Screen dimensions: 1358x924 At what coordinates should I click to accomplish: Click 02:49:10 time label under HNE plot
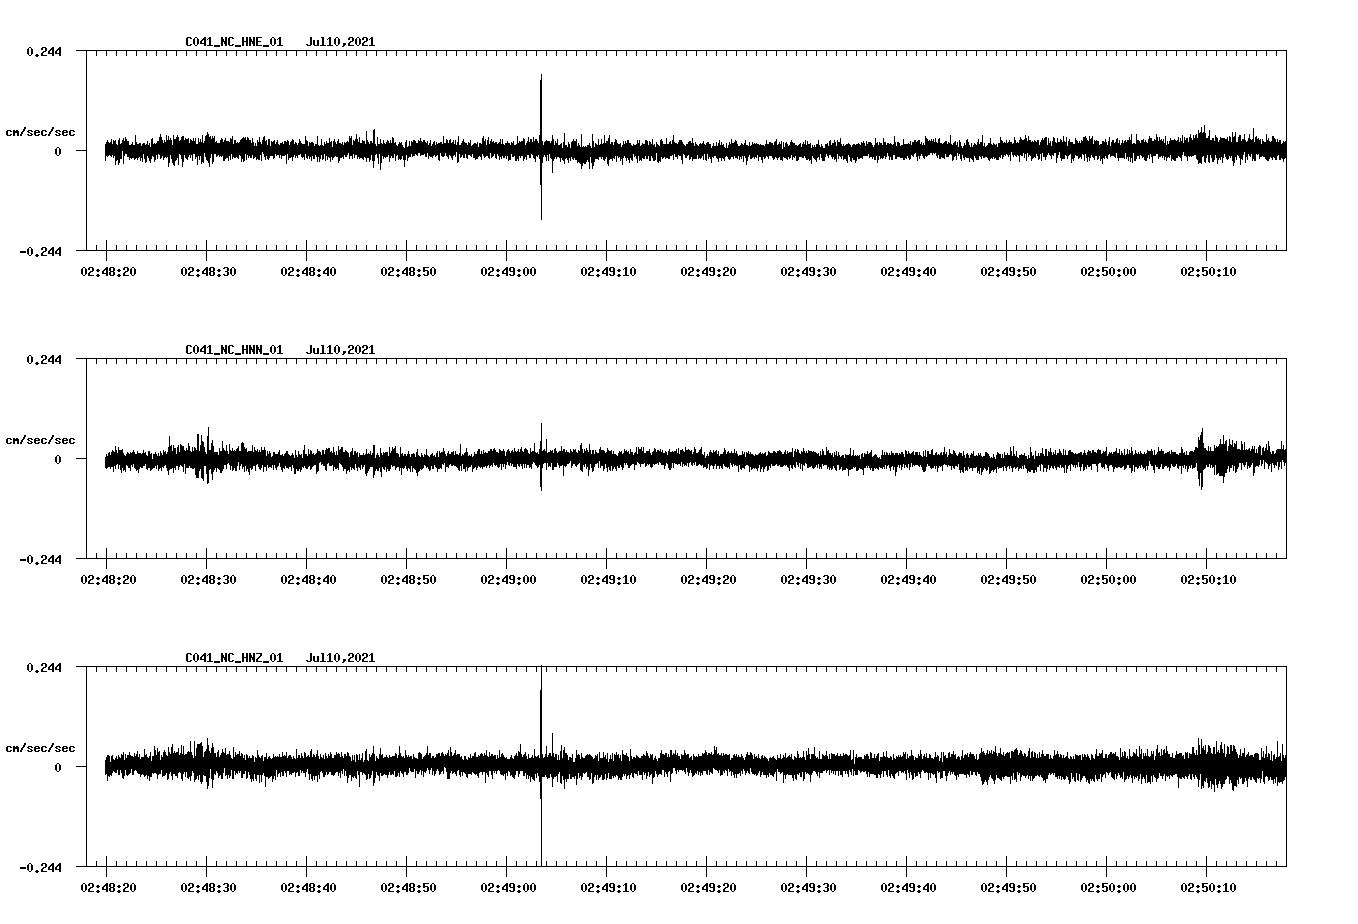pyautogui.click(x=608, y=271)
